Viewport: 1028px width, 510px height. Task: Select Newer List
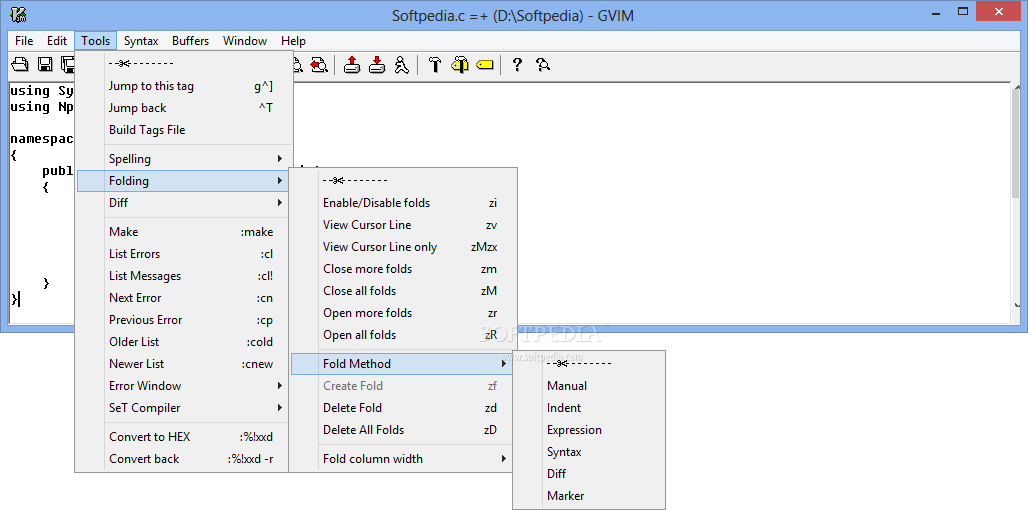[184, 364]
